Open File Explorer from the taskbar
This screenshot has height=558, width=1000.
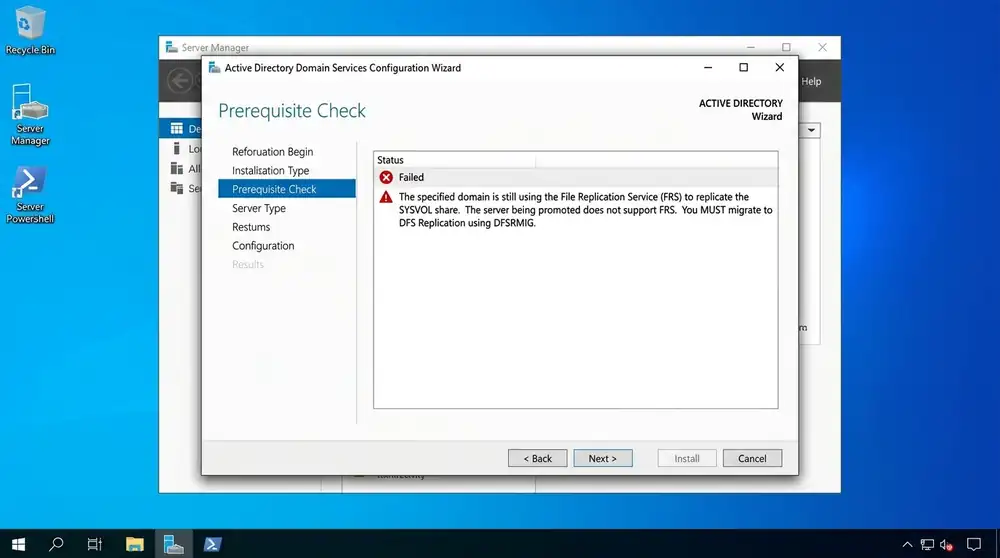[x=135, y=544]
